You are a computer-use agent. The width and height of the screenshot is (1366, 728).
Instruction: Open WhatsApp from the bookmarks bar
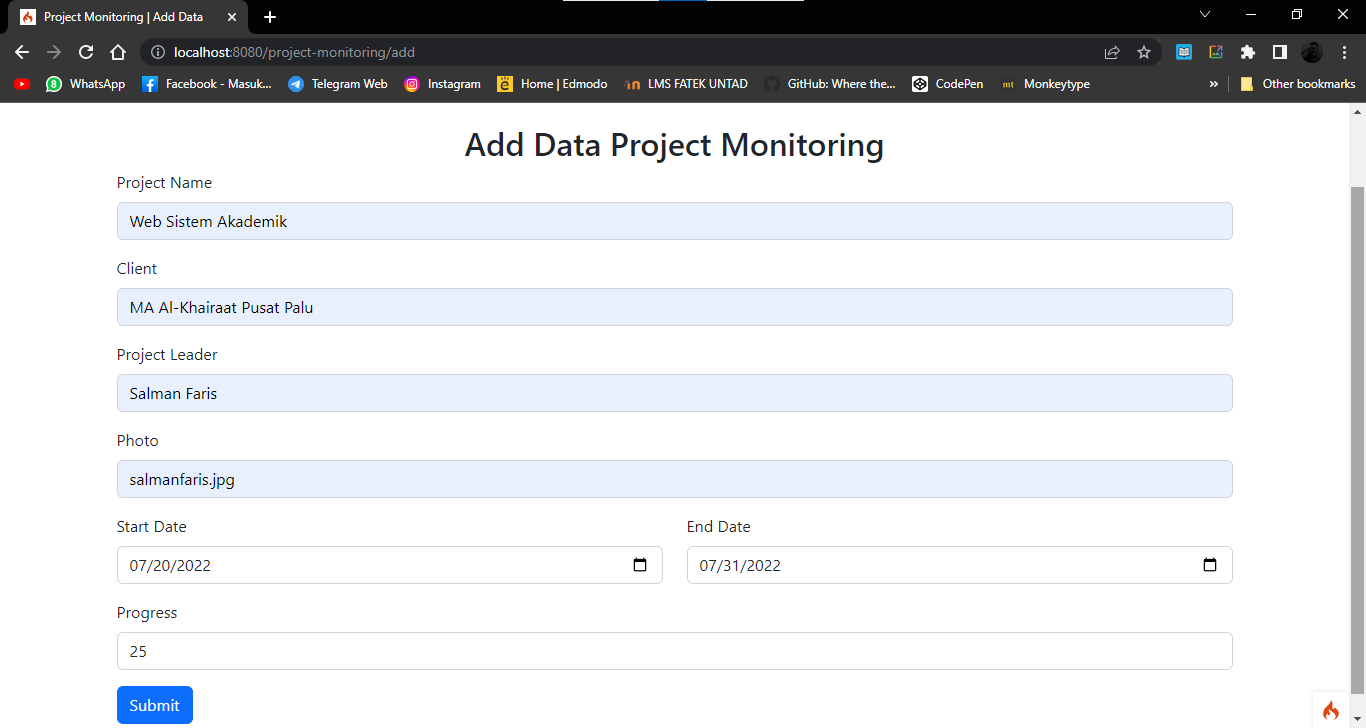pos(85,84)
